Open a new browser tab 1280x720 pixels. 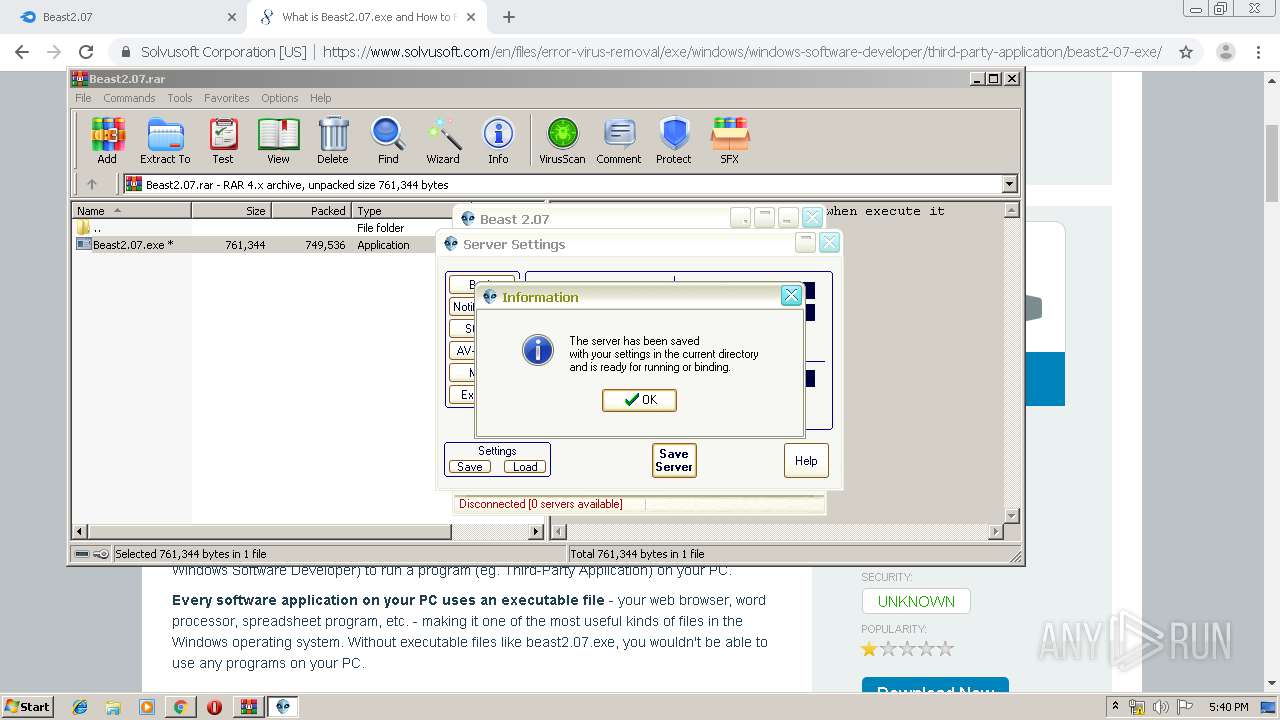pos(509,17)
